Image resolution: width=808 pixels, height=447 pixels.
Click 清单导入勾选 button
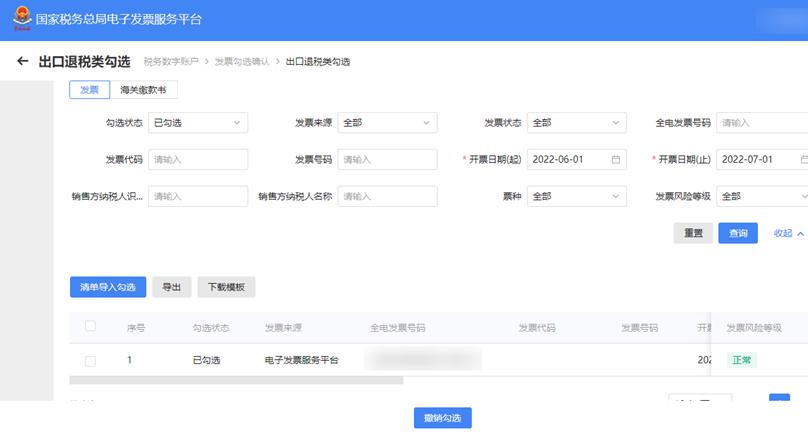coord(108,287)
